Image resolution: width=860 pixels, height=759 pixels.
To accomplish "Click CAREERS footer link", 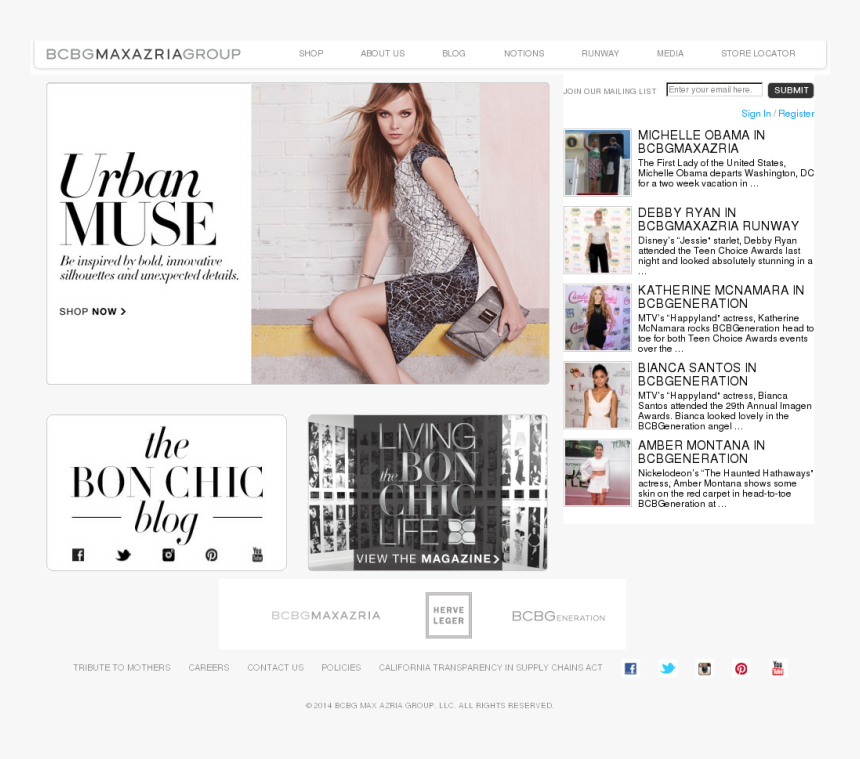I will click(x=209, y=667).
